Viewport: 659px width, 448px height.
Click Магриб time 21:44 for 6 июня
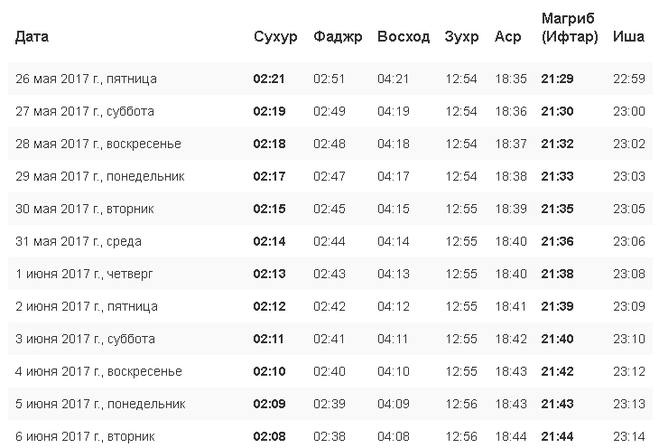point(557,436)
